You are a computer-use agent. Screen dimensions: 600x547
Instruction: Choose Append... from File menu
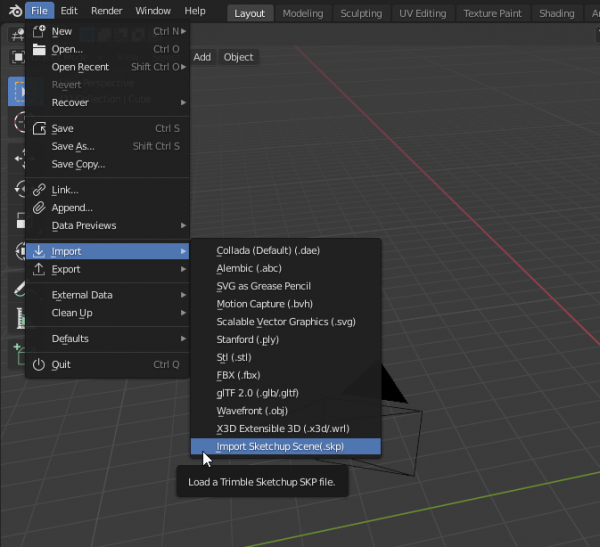[108, 207]
